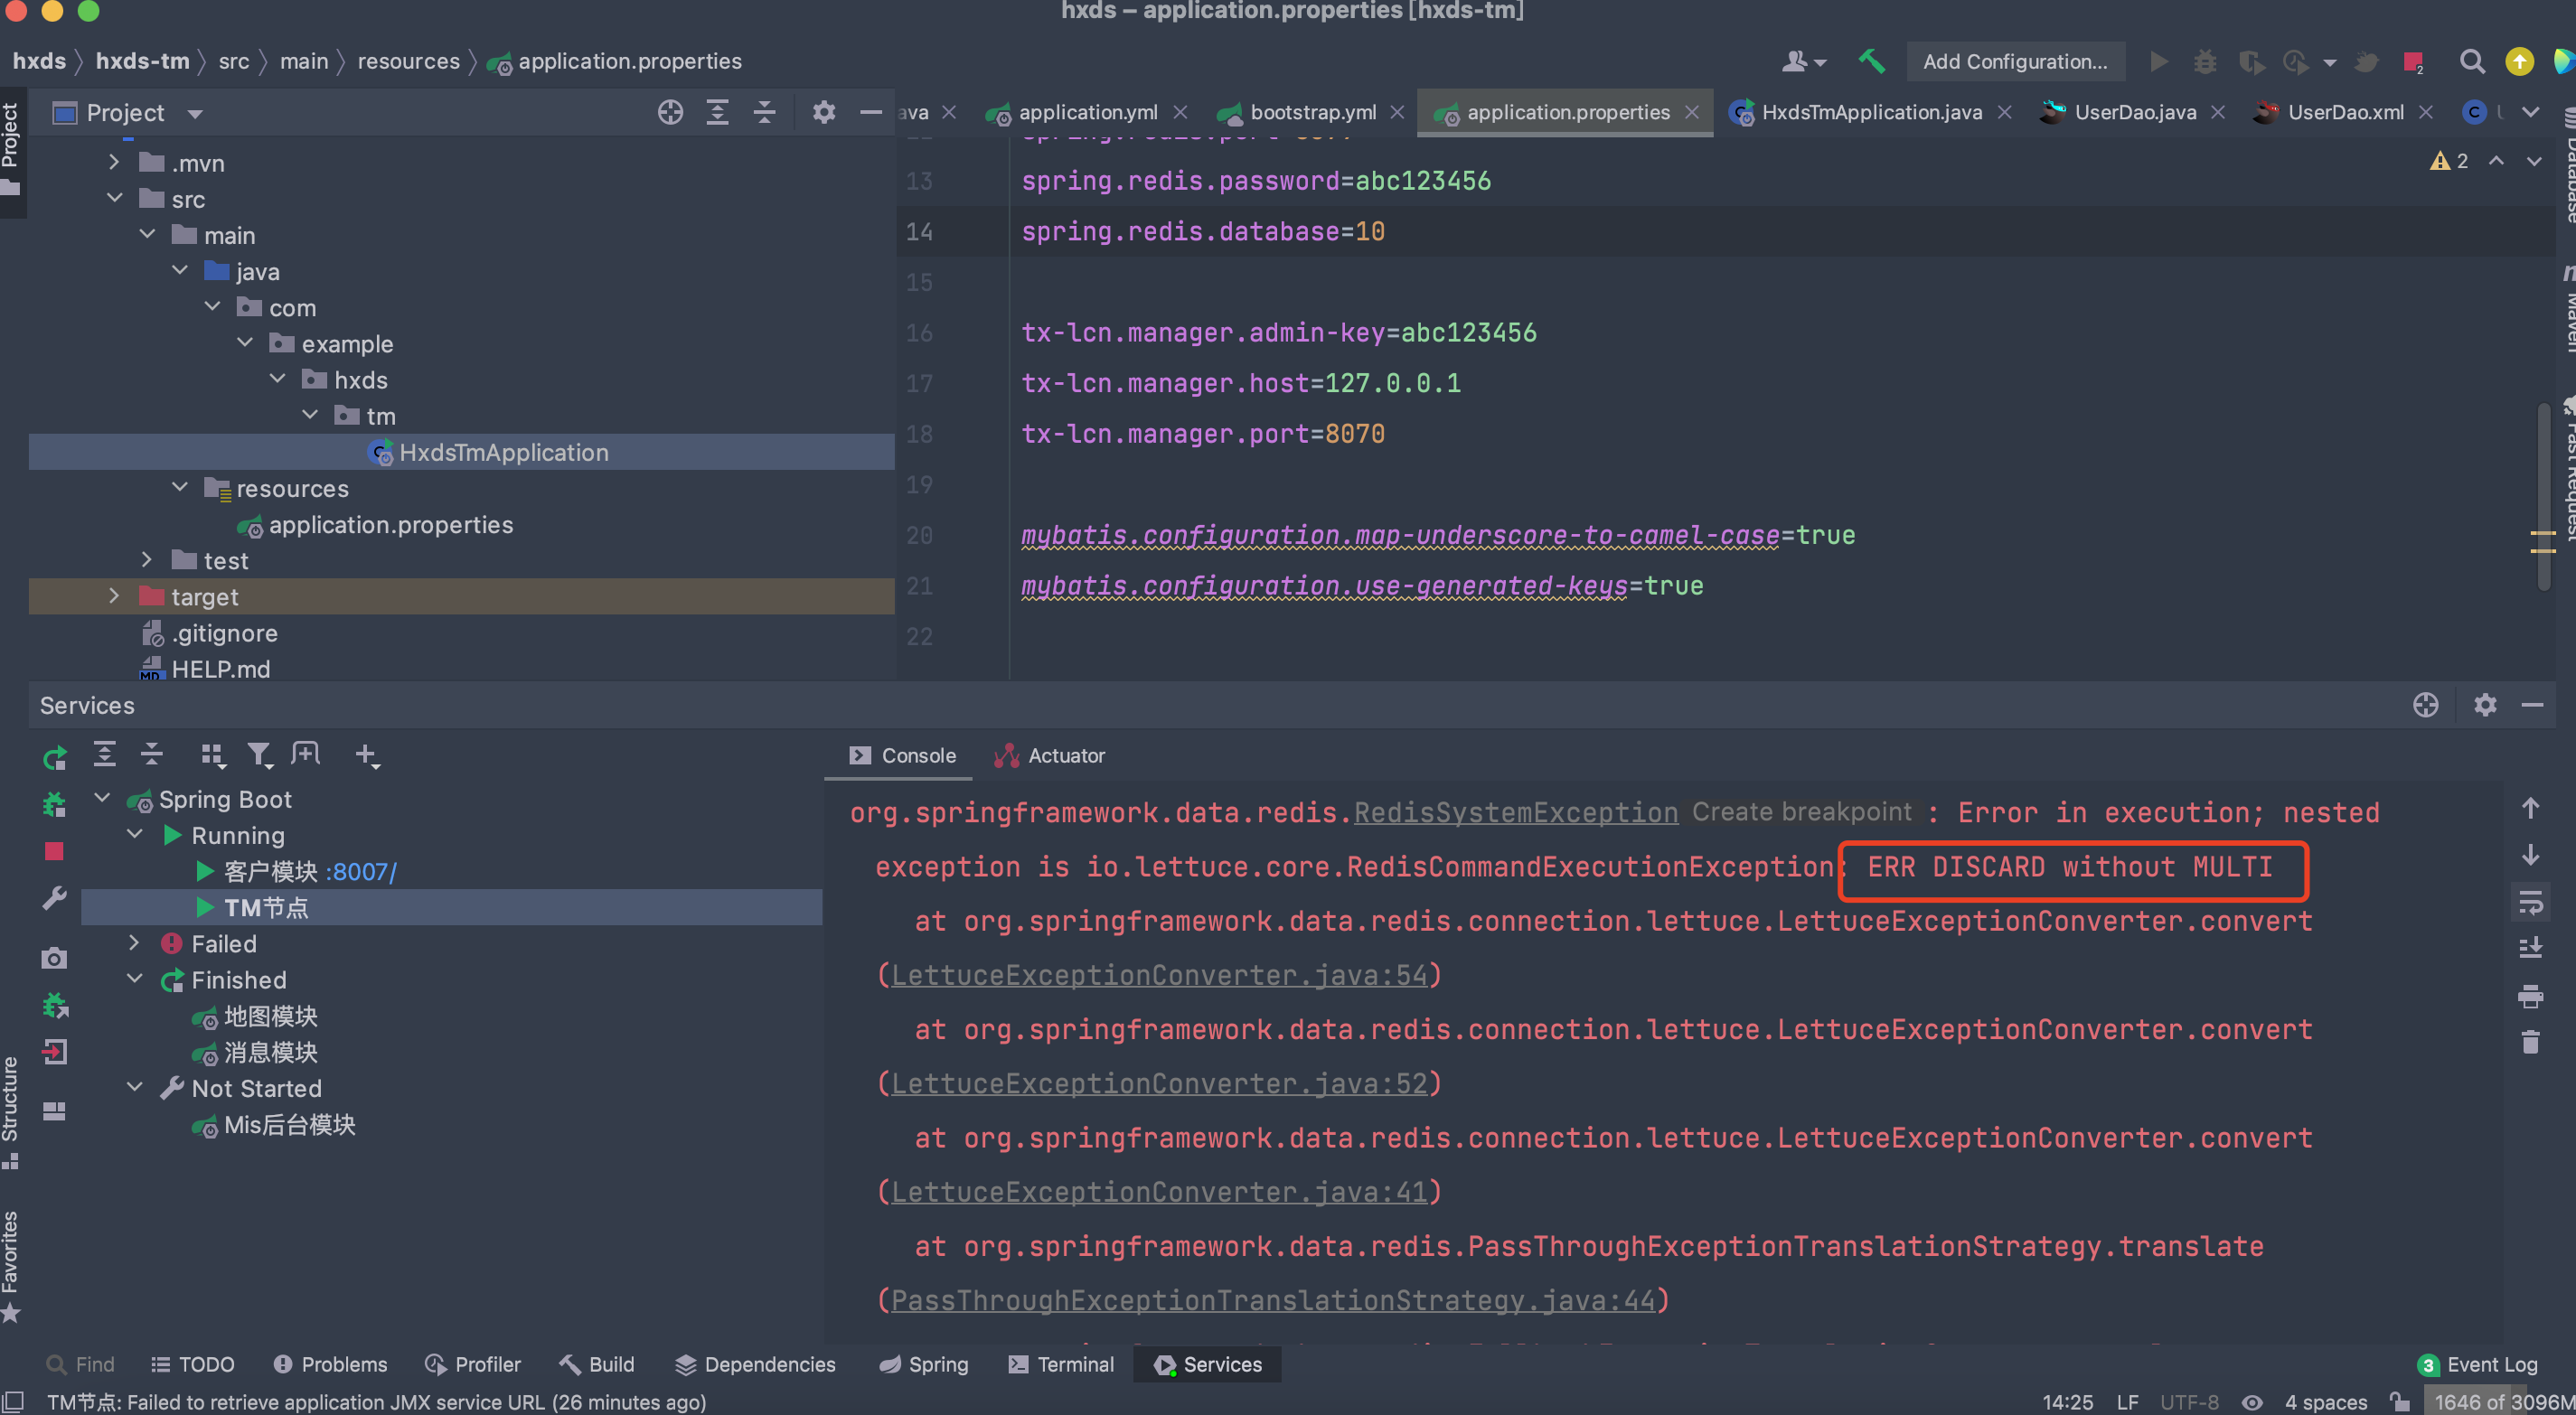Click the camera thread dump icon
The height and width of the screenshot is (1415, 2576).
pyautogui.click(x=54, y=958)
